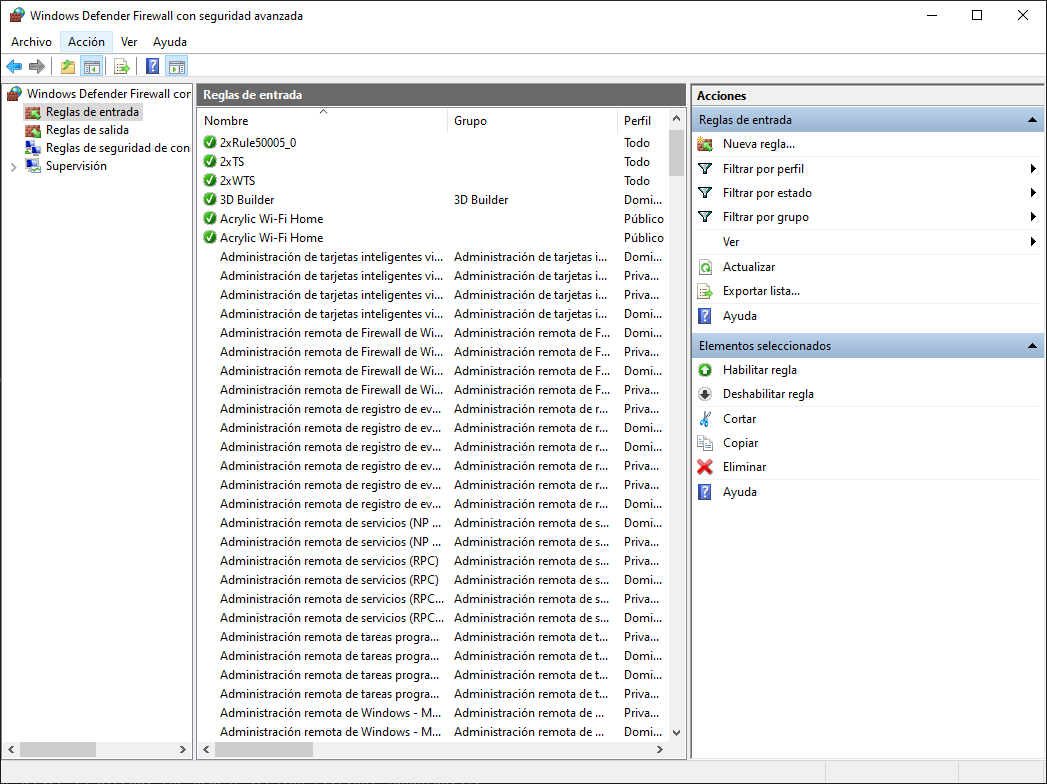Screen dimensions: 1047x784
Task: Expand the Supervisión tree node
Action: pyautogui.click(x=13, y=167)
